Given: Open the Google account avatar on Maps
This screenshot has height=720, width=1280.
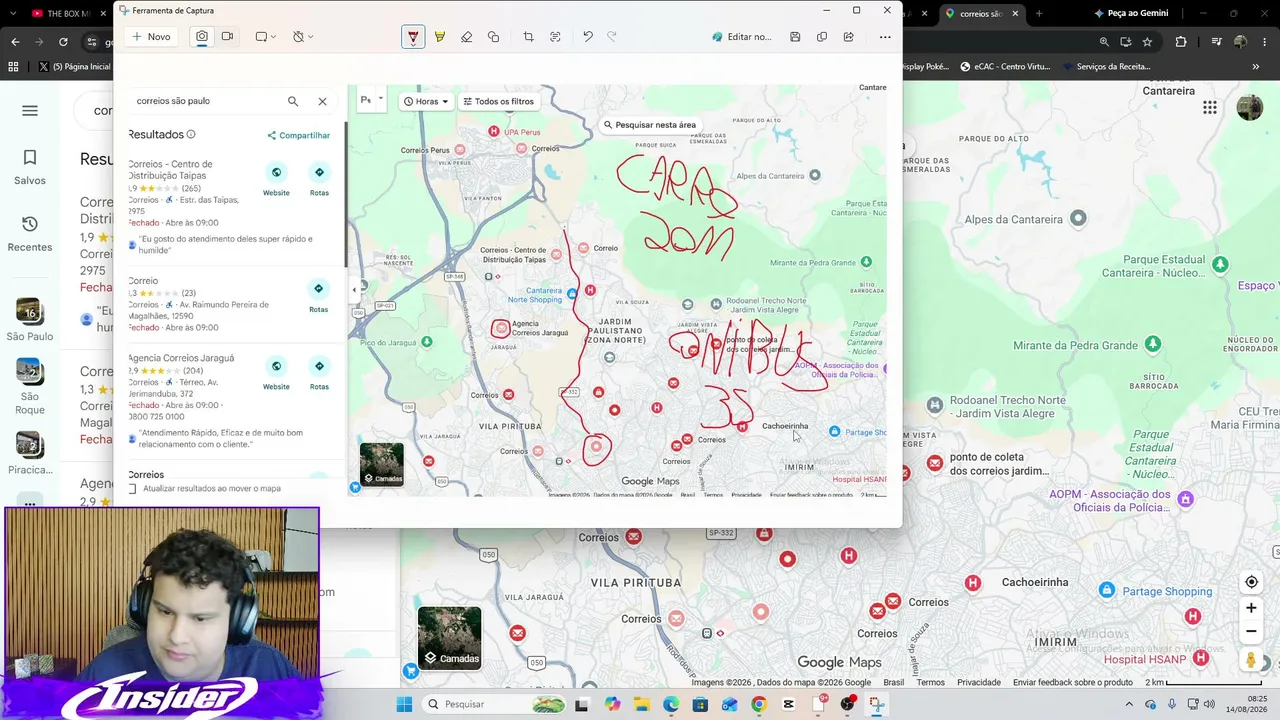Looking at the screenshot, I should [x=1250, y=108].
